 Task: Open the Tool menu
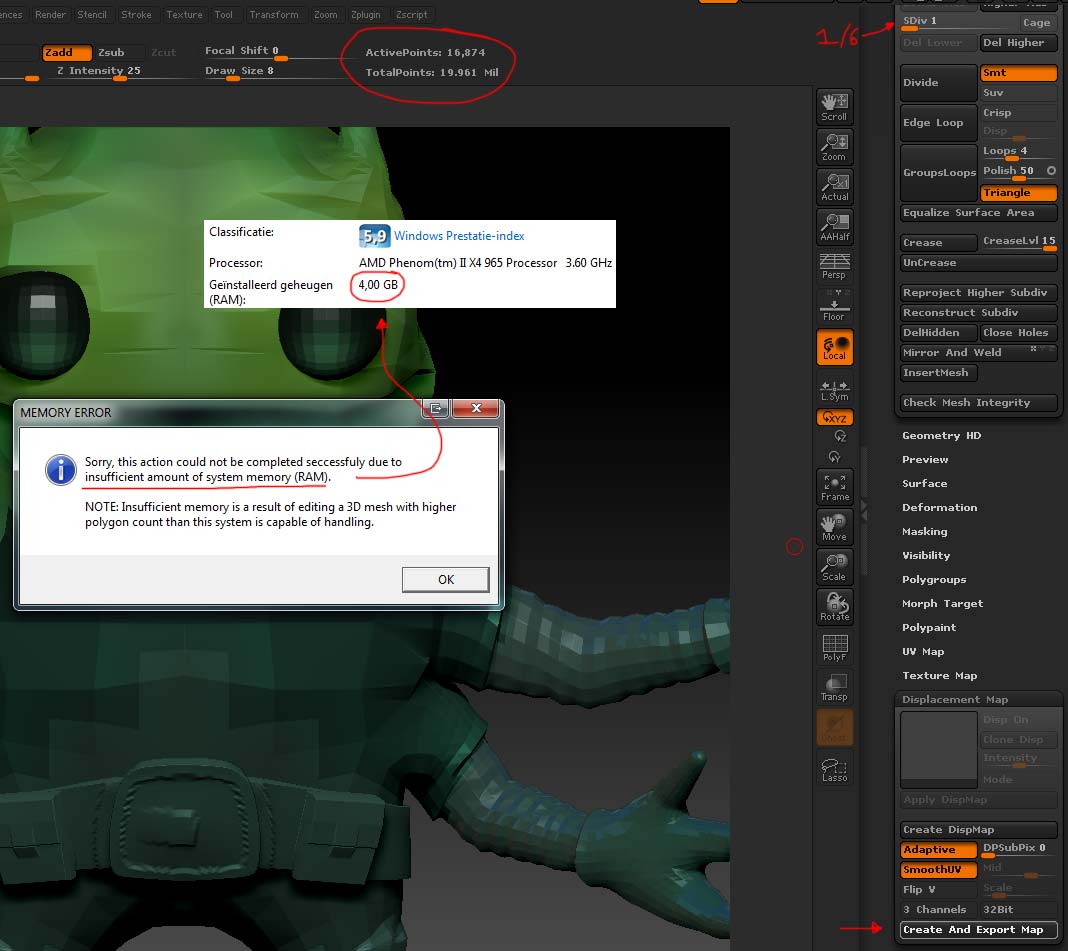click(224, 14)
